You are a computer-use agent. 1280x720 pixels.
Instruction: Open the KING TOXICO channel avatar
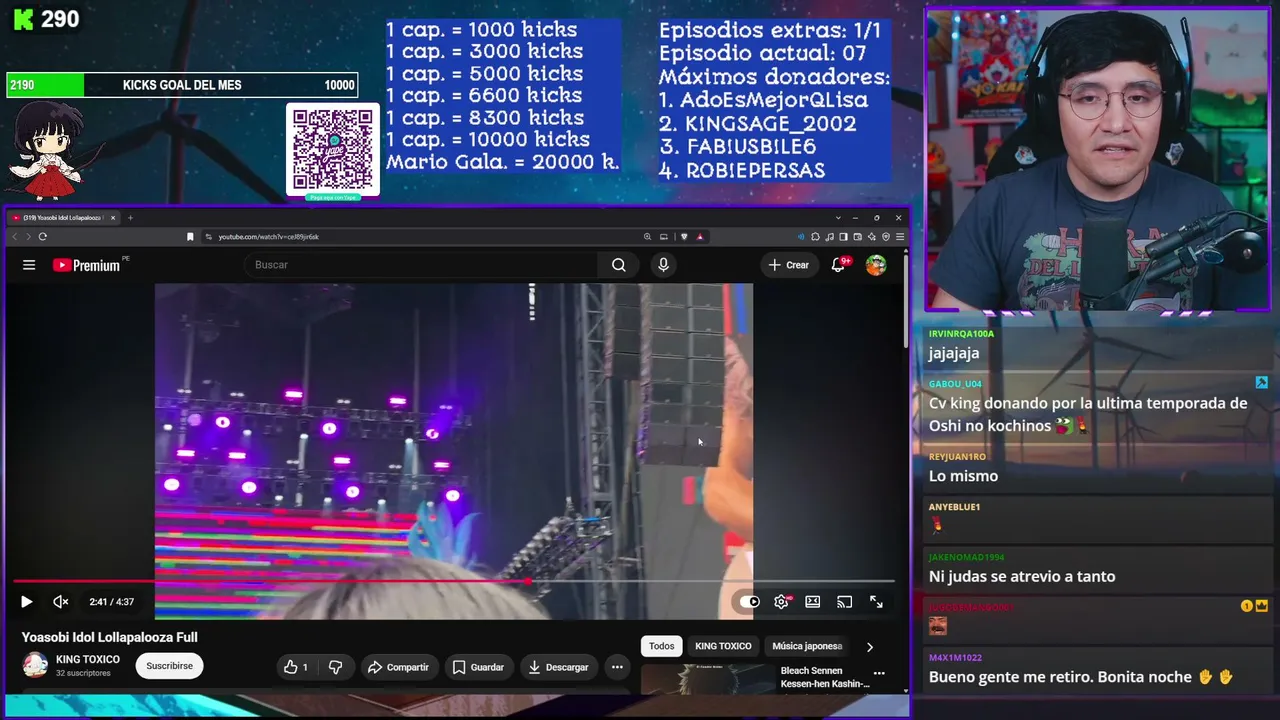click(x=35, y=665)
